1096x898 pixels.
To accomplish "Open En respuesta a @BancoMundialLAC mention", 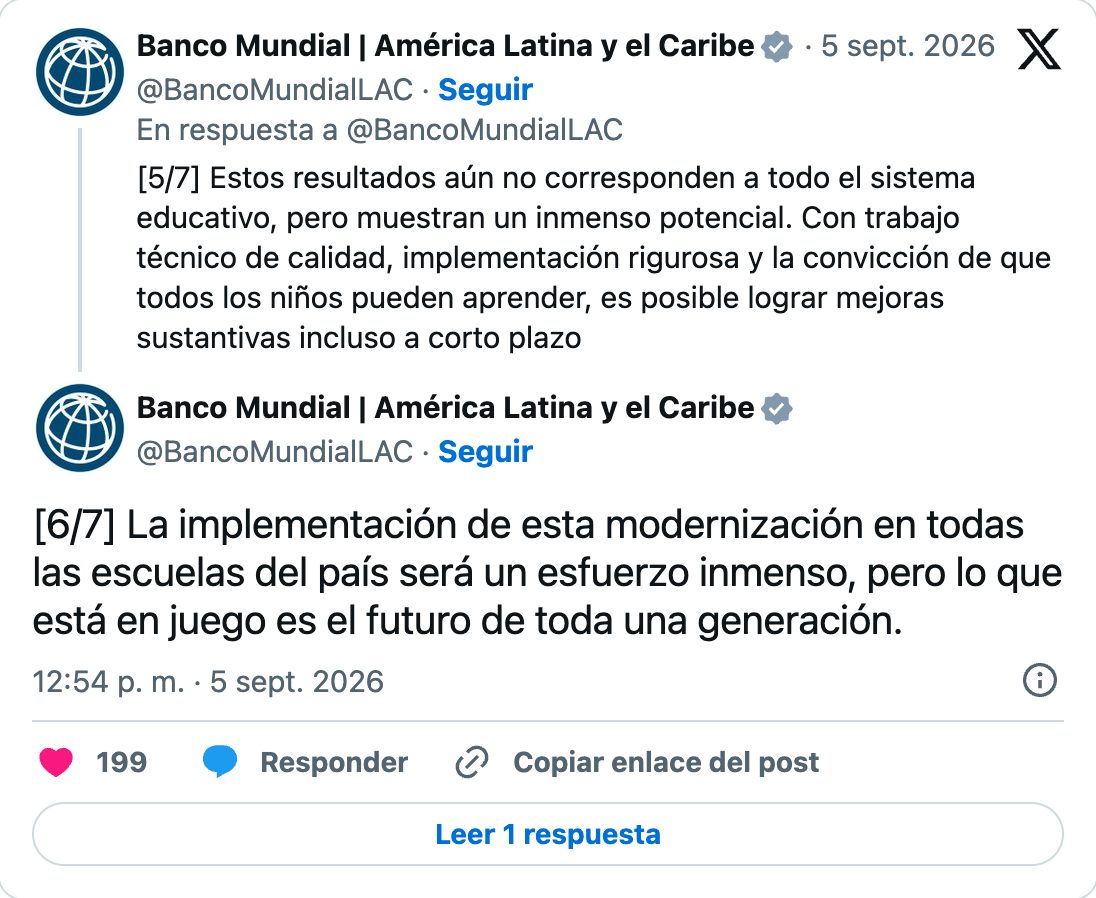I will coord(484,130).
